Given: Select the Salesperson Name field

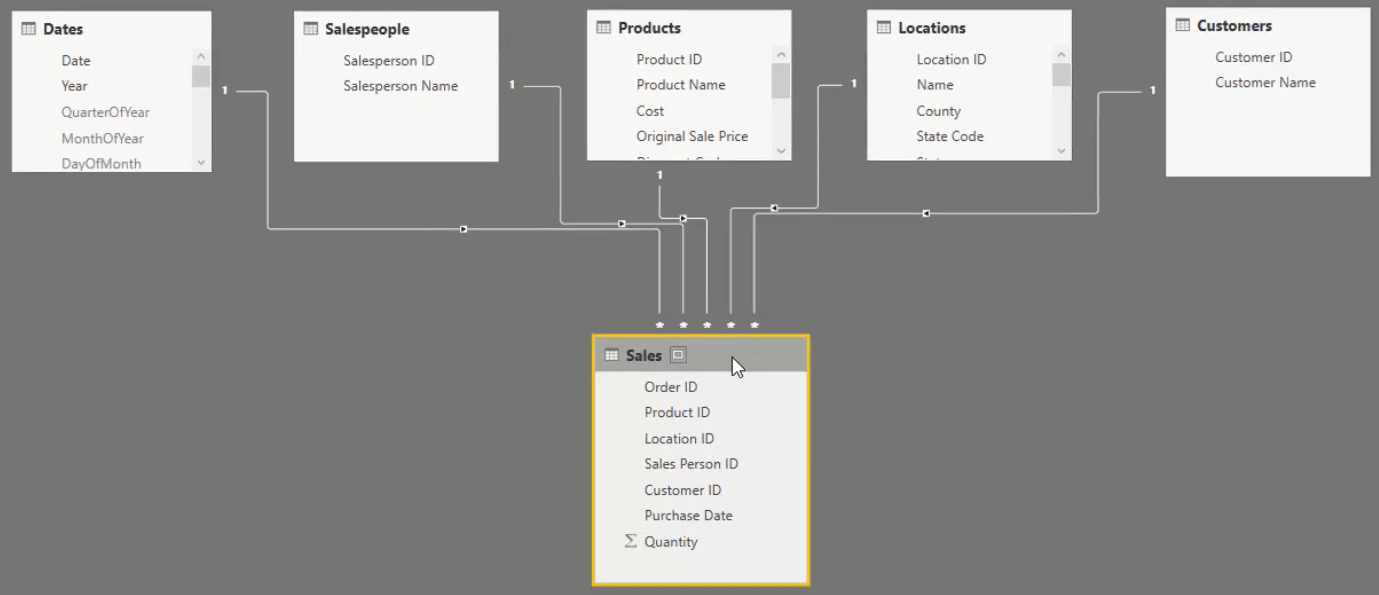Looking at the screenshot, I should click(x=401, y=86).
